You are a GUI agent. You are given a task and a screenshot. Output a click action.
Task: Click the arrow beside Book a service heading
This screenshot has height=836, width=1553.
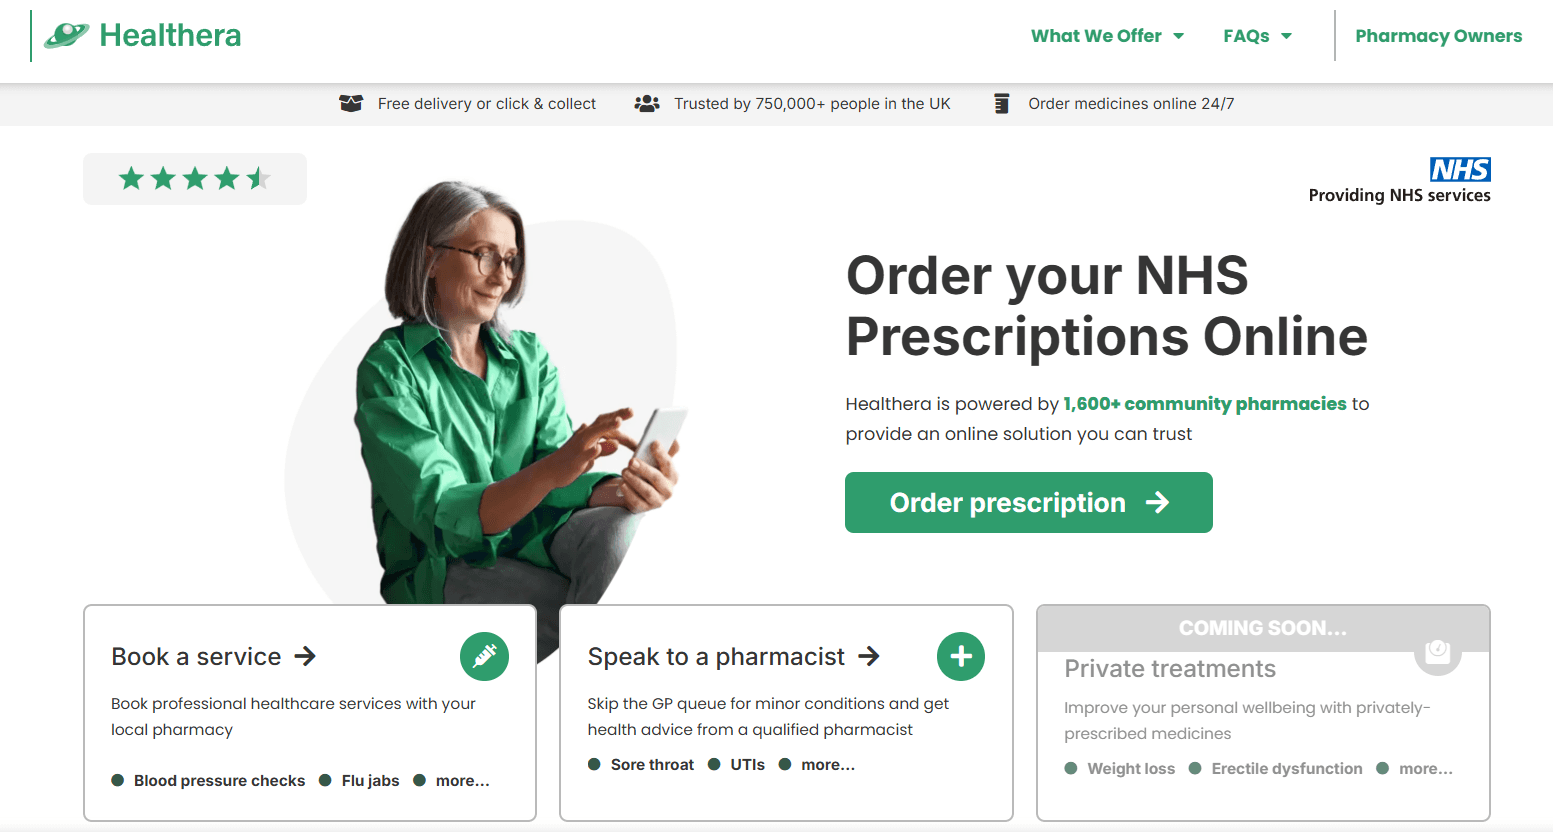pos(305,656)
